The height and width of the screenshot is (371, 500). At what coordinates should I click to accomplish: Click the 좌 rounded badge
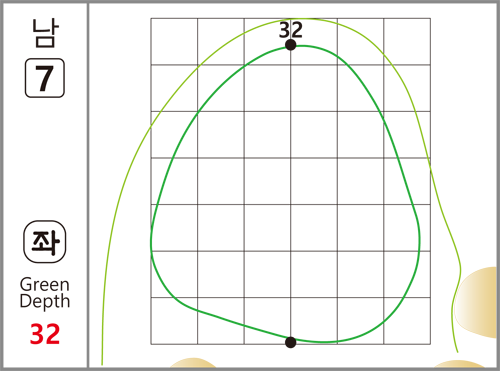[45, 242]
